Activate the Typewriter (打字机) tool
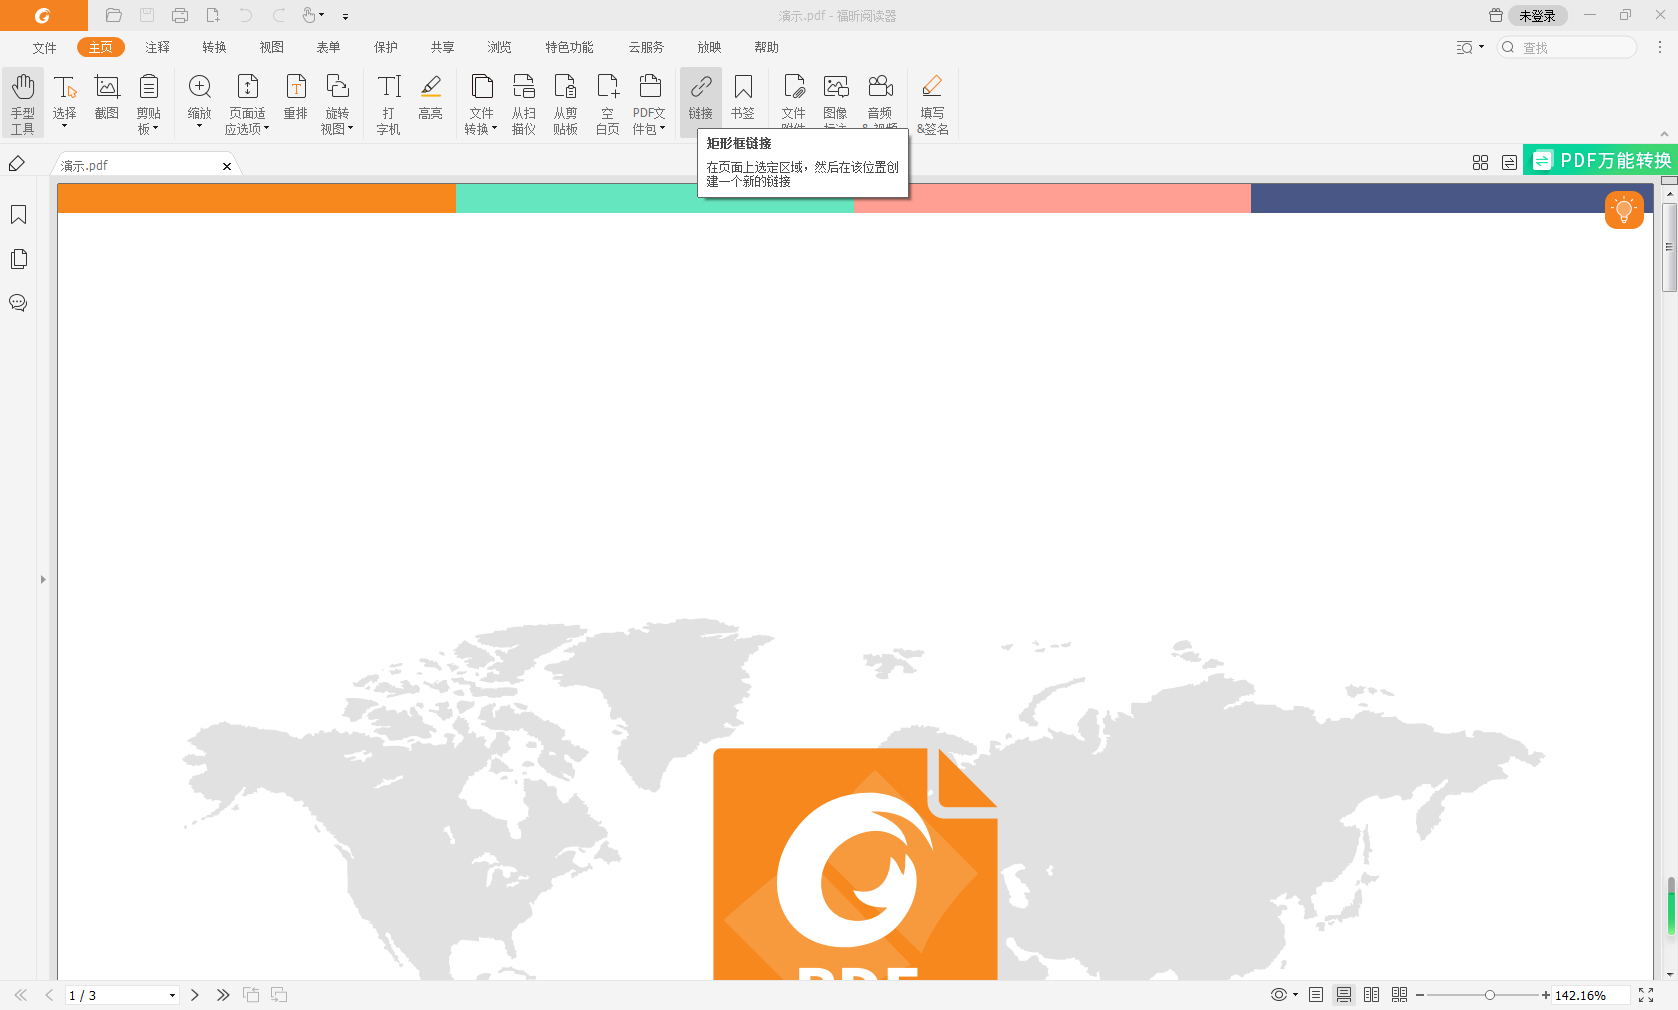 click(389, 102)
